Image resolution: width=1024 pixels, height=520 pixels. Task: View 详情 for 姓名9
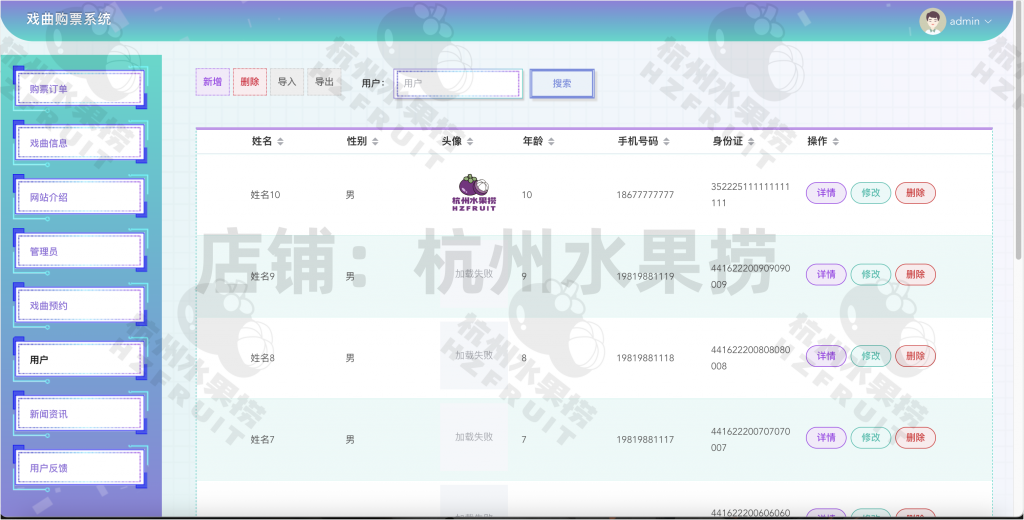click(826, 274)
